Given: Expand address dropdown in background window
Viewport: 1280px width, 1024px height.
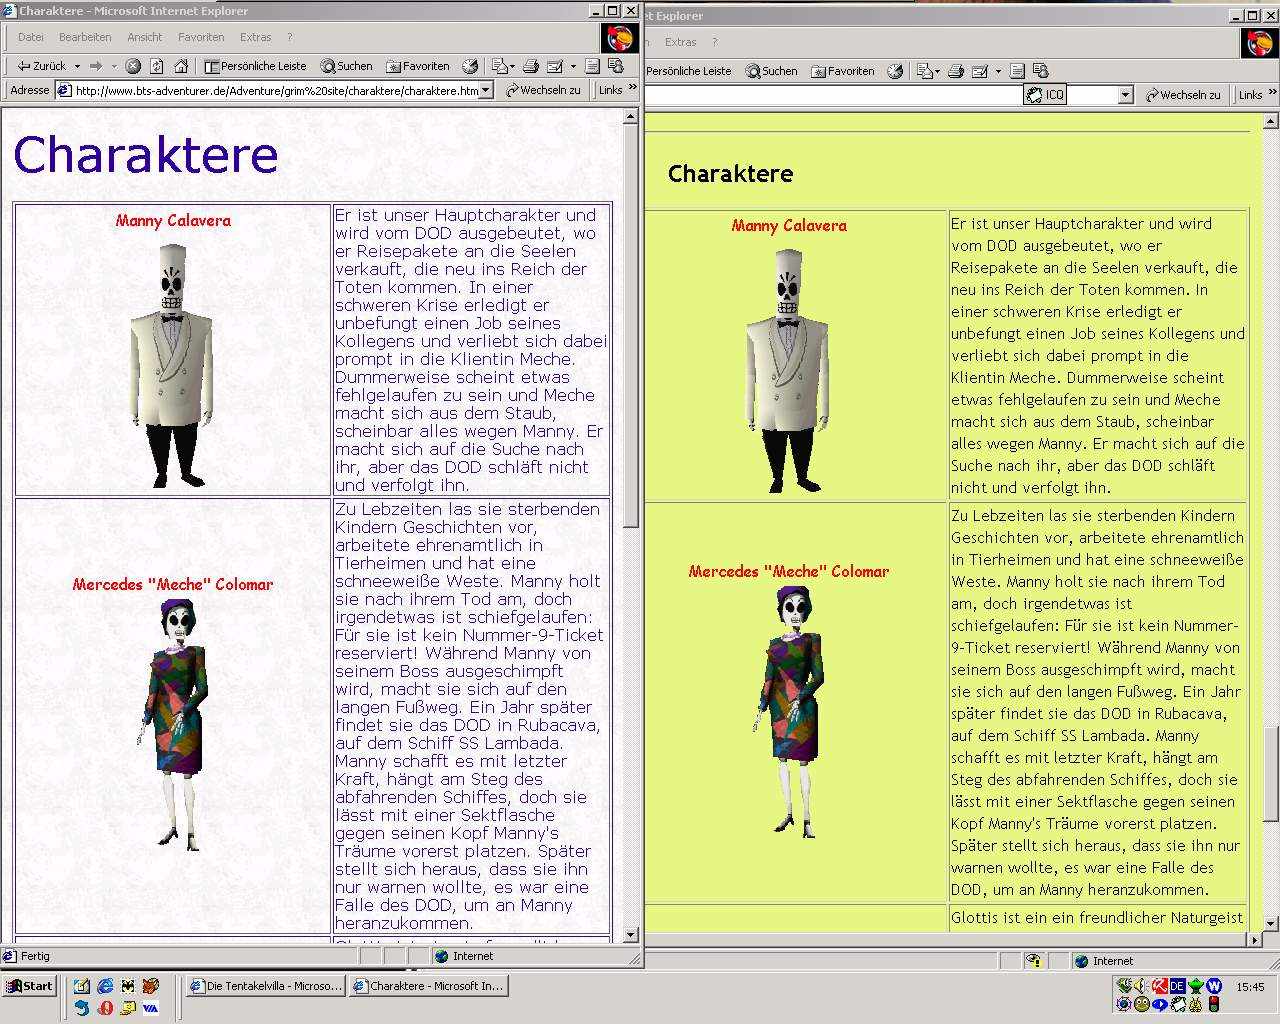Looking at the screenshot, I should 1125,95.
